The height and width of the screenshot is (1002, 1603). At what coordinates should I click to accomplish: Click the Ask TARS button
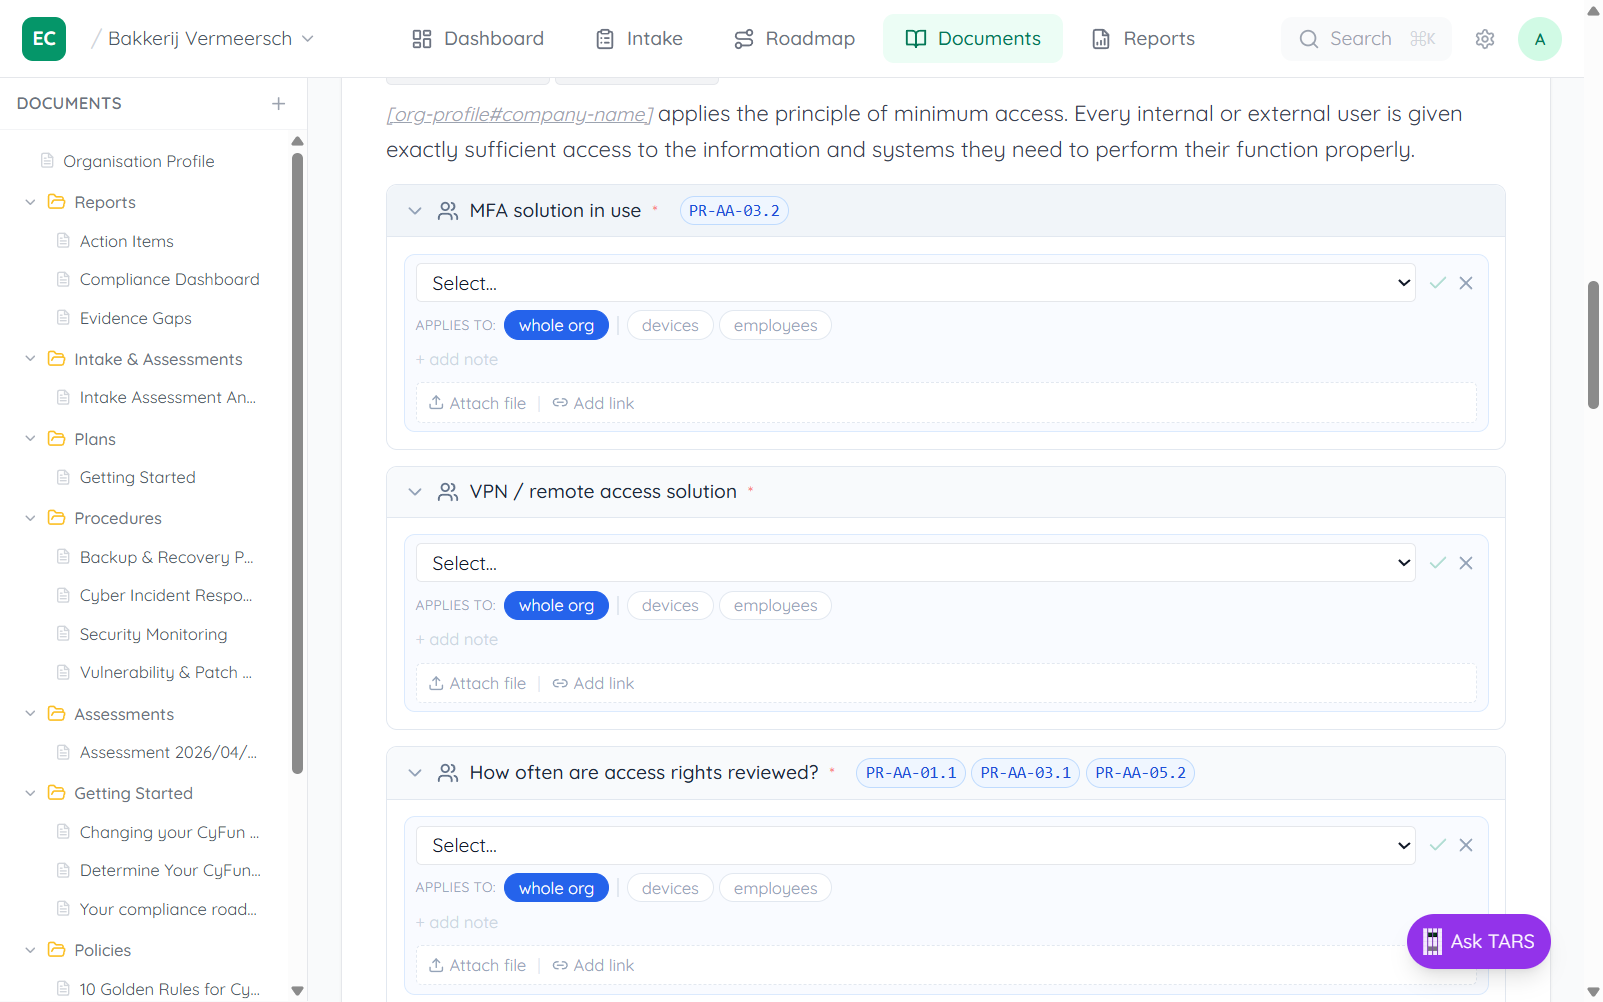tap(1478, 941)
